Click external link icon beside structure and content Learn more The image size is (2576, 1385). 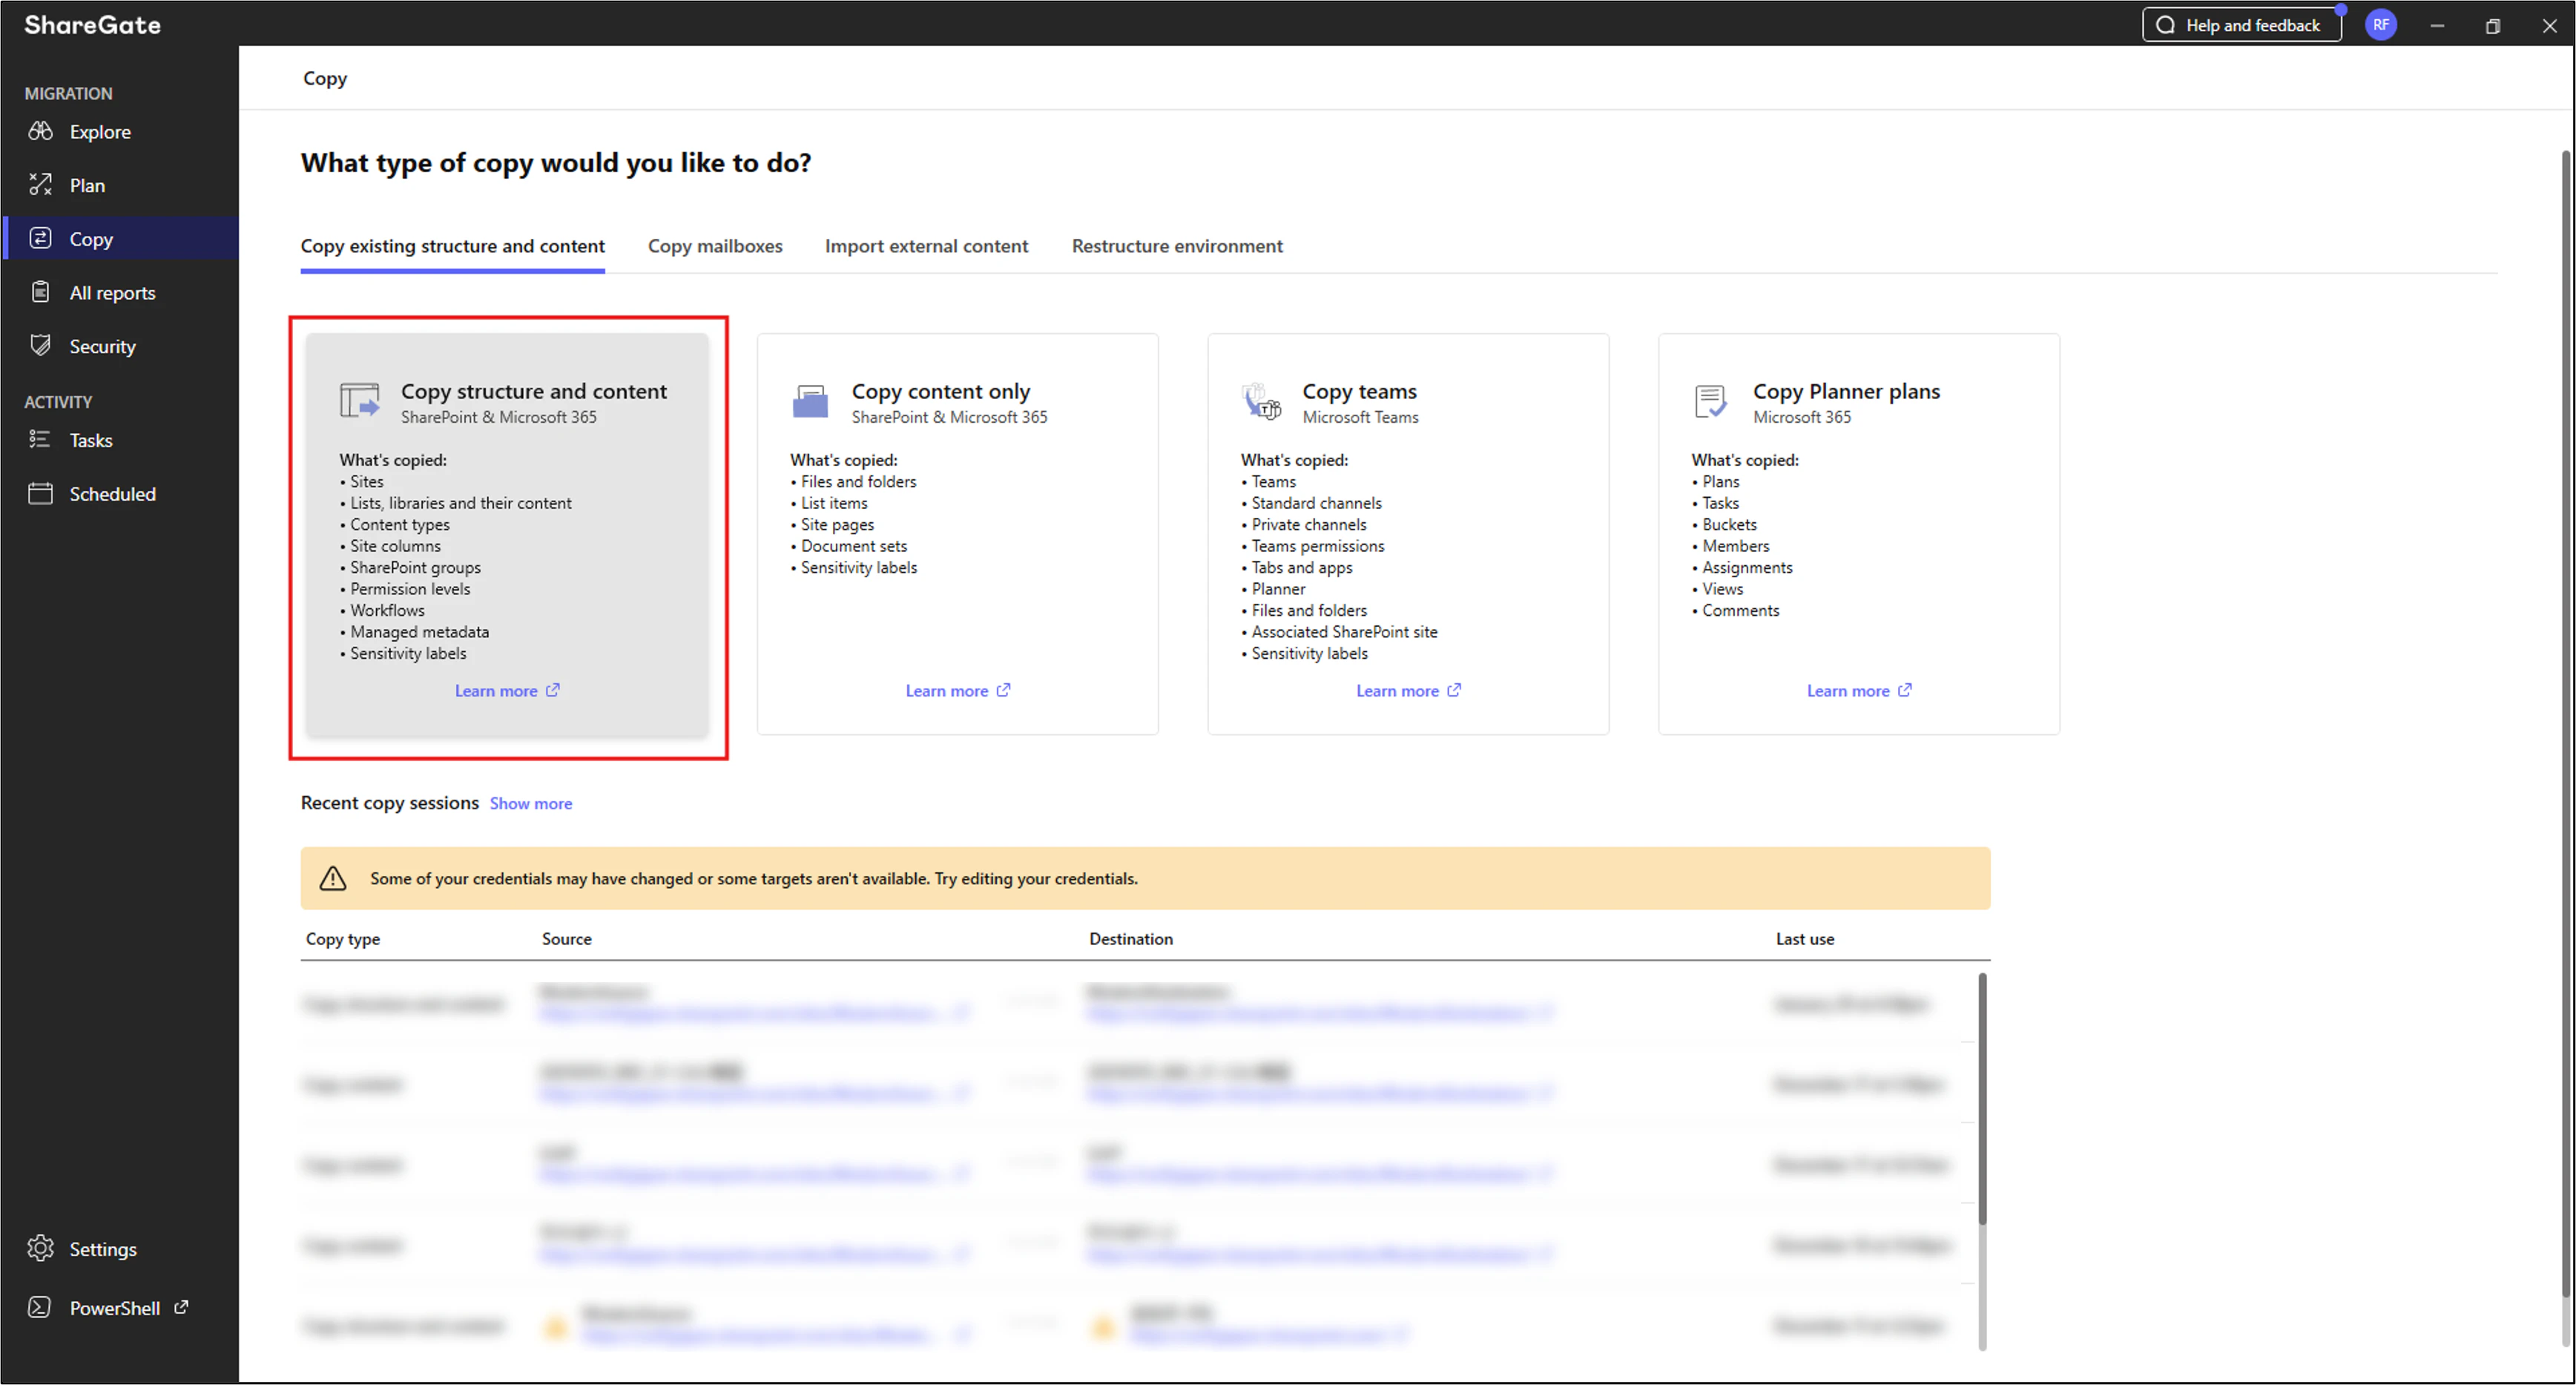553,690
